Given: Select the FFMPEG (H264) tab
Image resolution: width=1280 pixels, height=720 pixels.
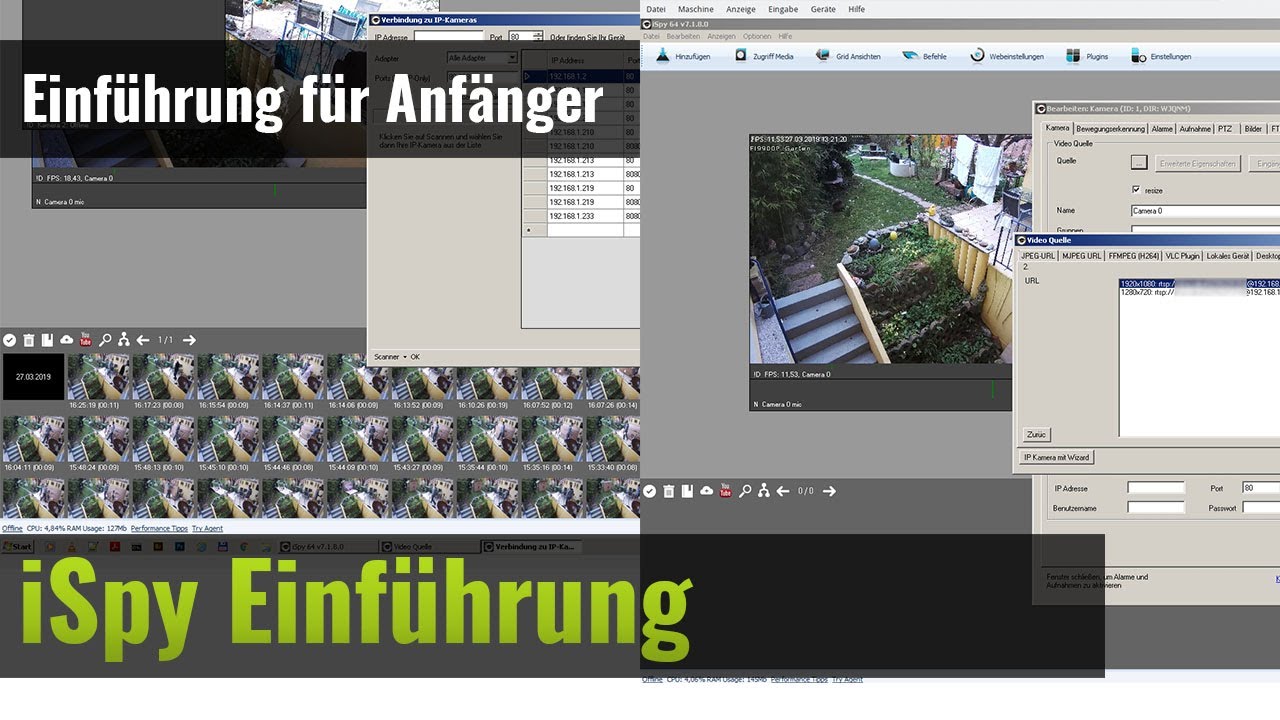Looking at the screenshot, I should coord(1133,256).
